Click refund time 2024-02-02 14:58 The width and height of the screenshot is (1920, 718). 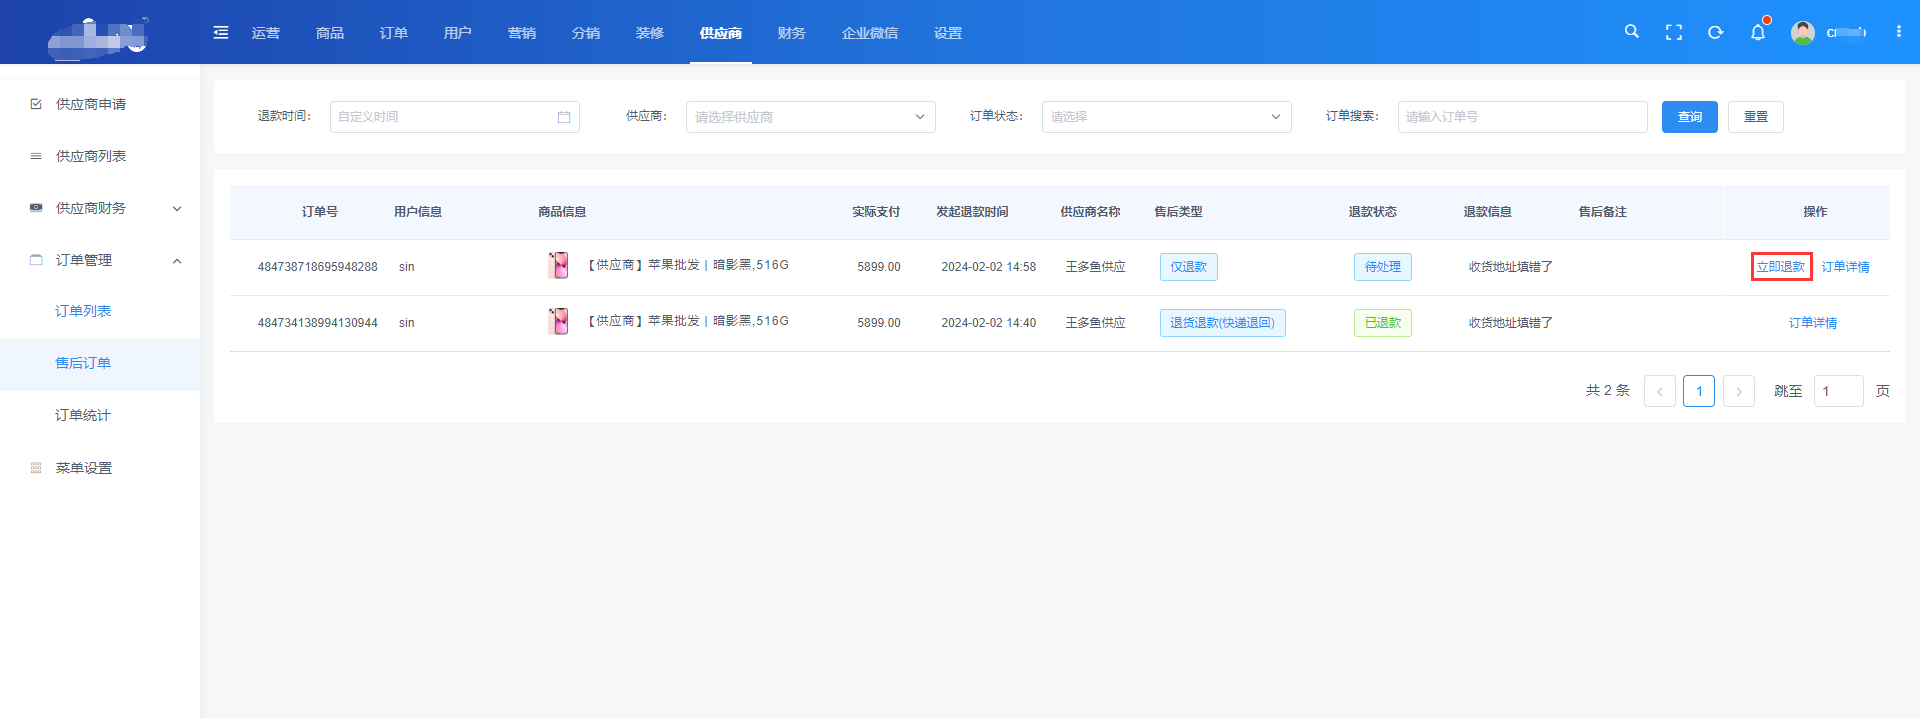[989, 267]
